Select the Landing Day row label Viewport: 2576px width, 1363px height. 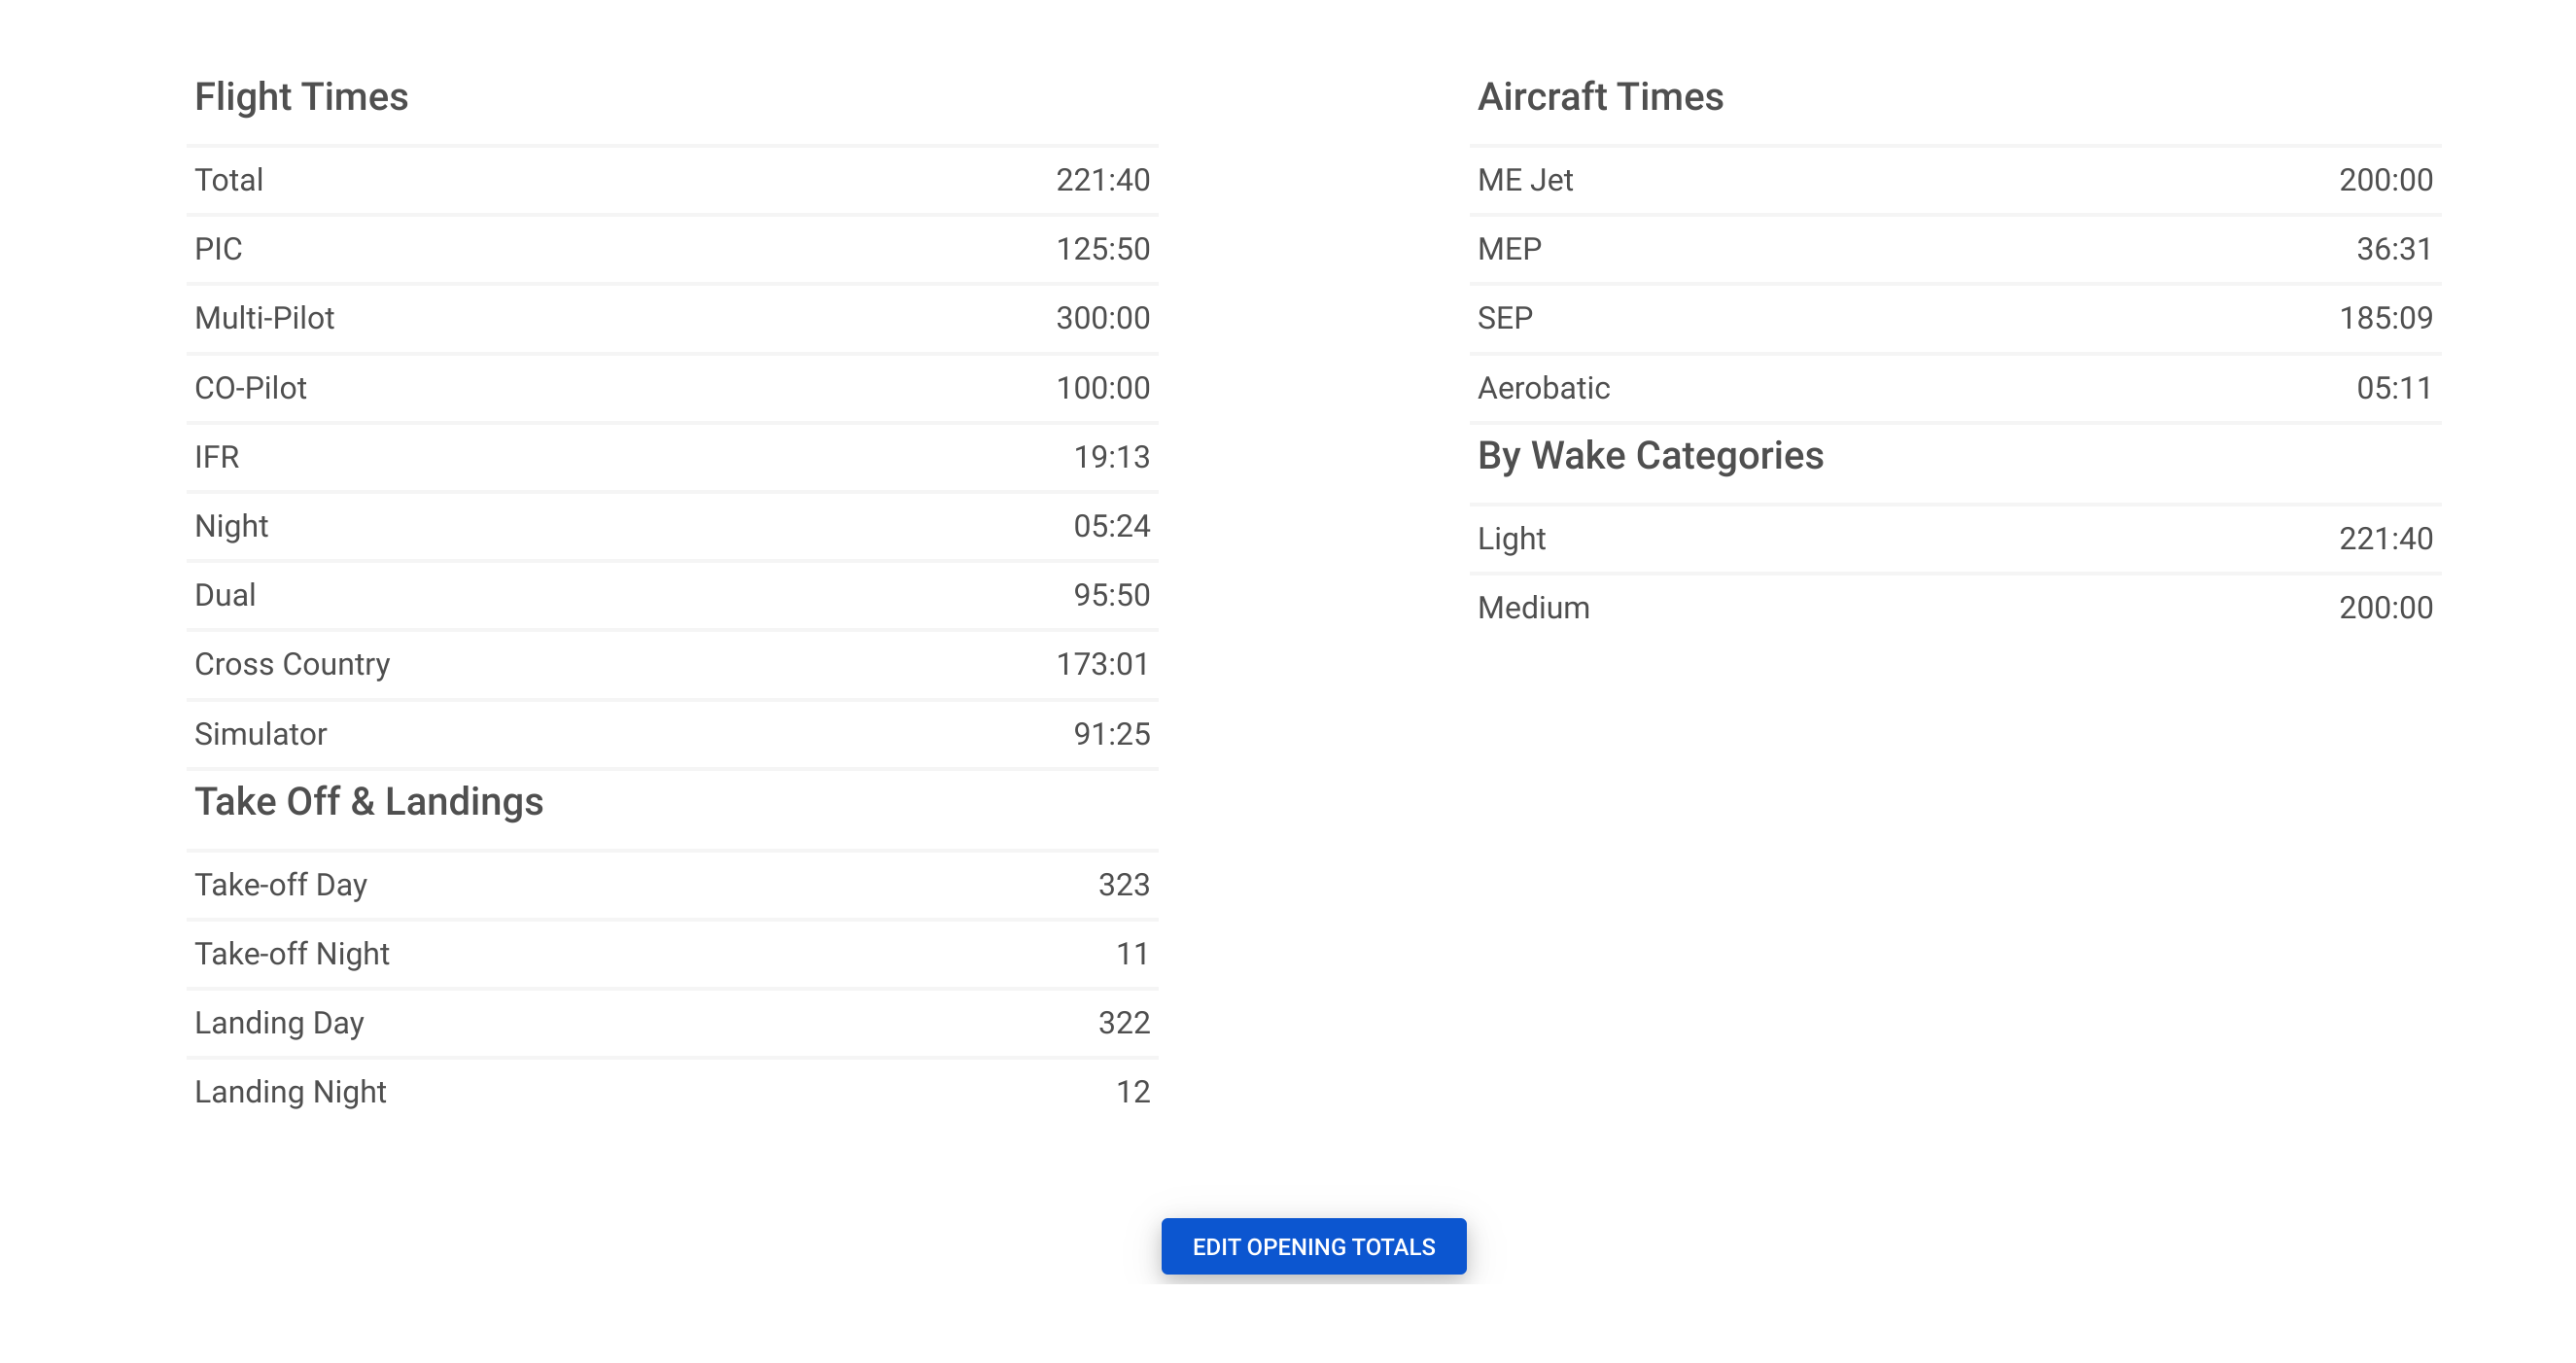pyautogui.click(x=279, y=1023)
